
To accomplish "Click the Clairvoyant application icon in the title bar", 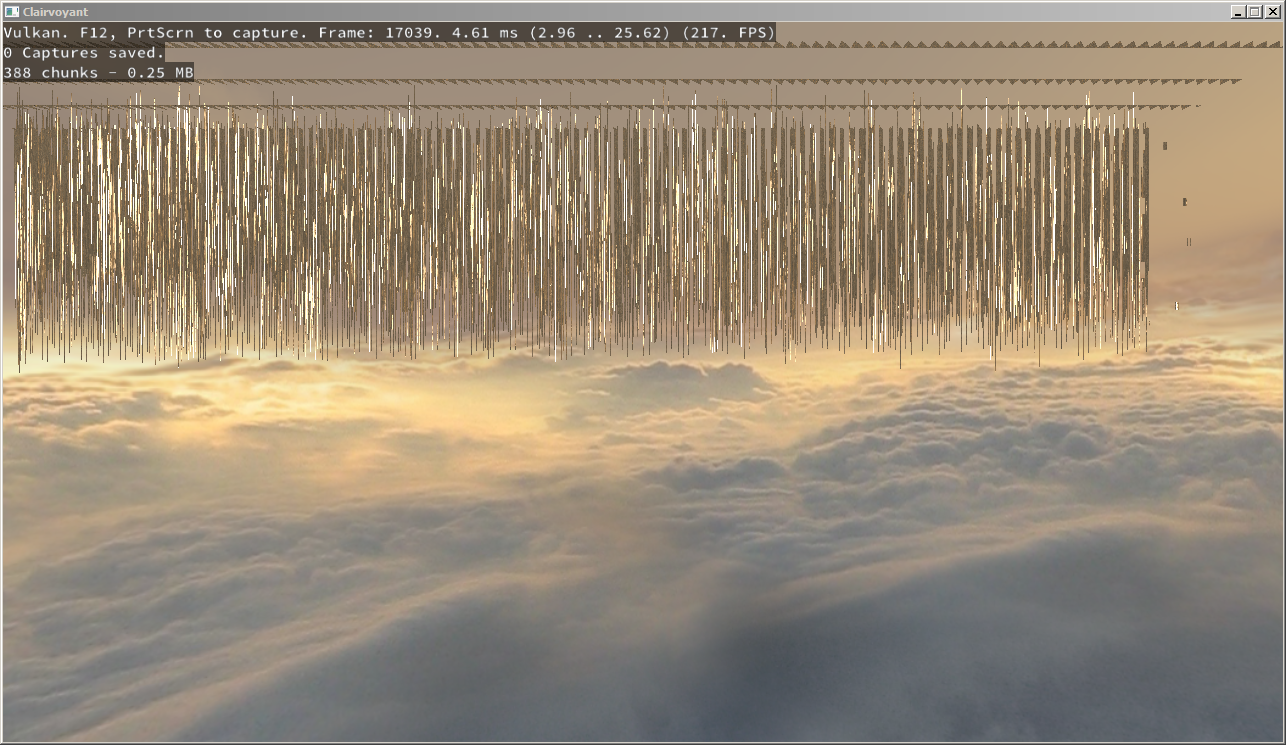I will tap(10, 11).
